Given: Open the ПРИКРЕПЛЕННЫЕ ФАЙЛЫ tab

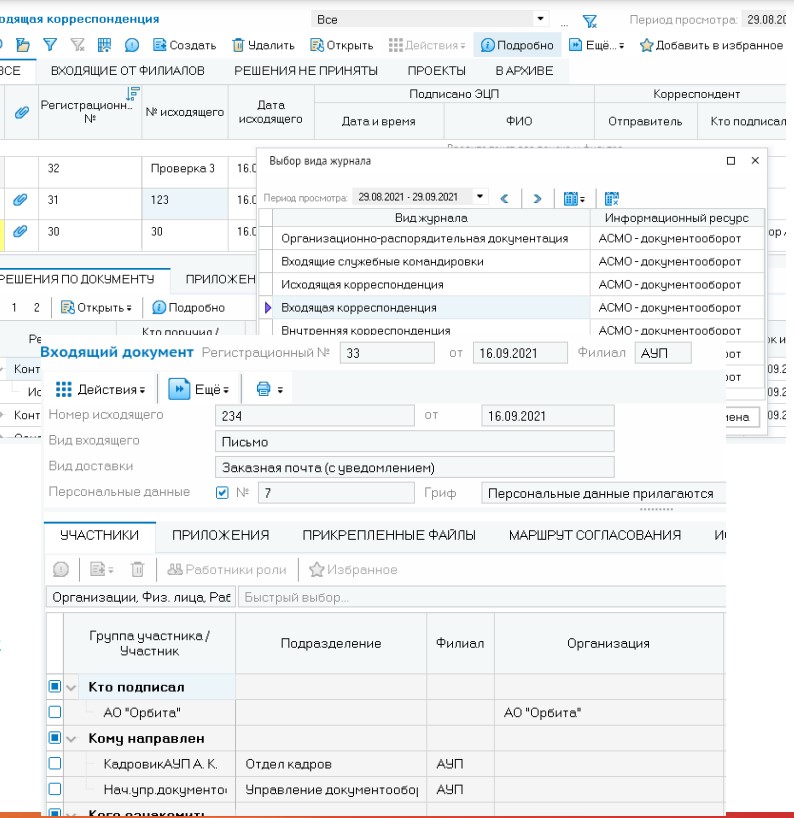Looking at the screenshot, I should click(x=389, y=535).
